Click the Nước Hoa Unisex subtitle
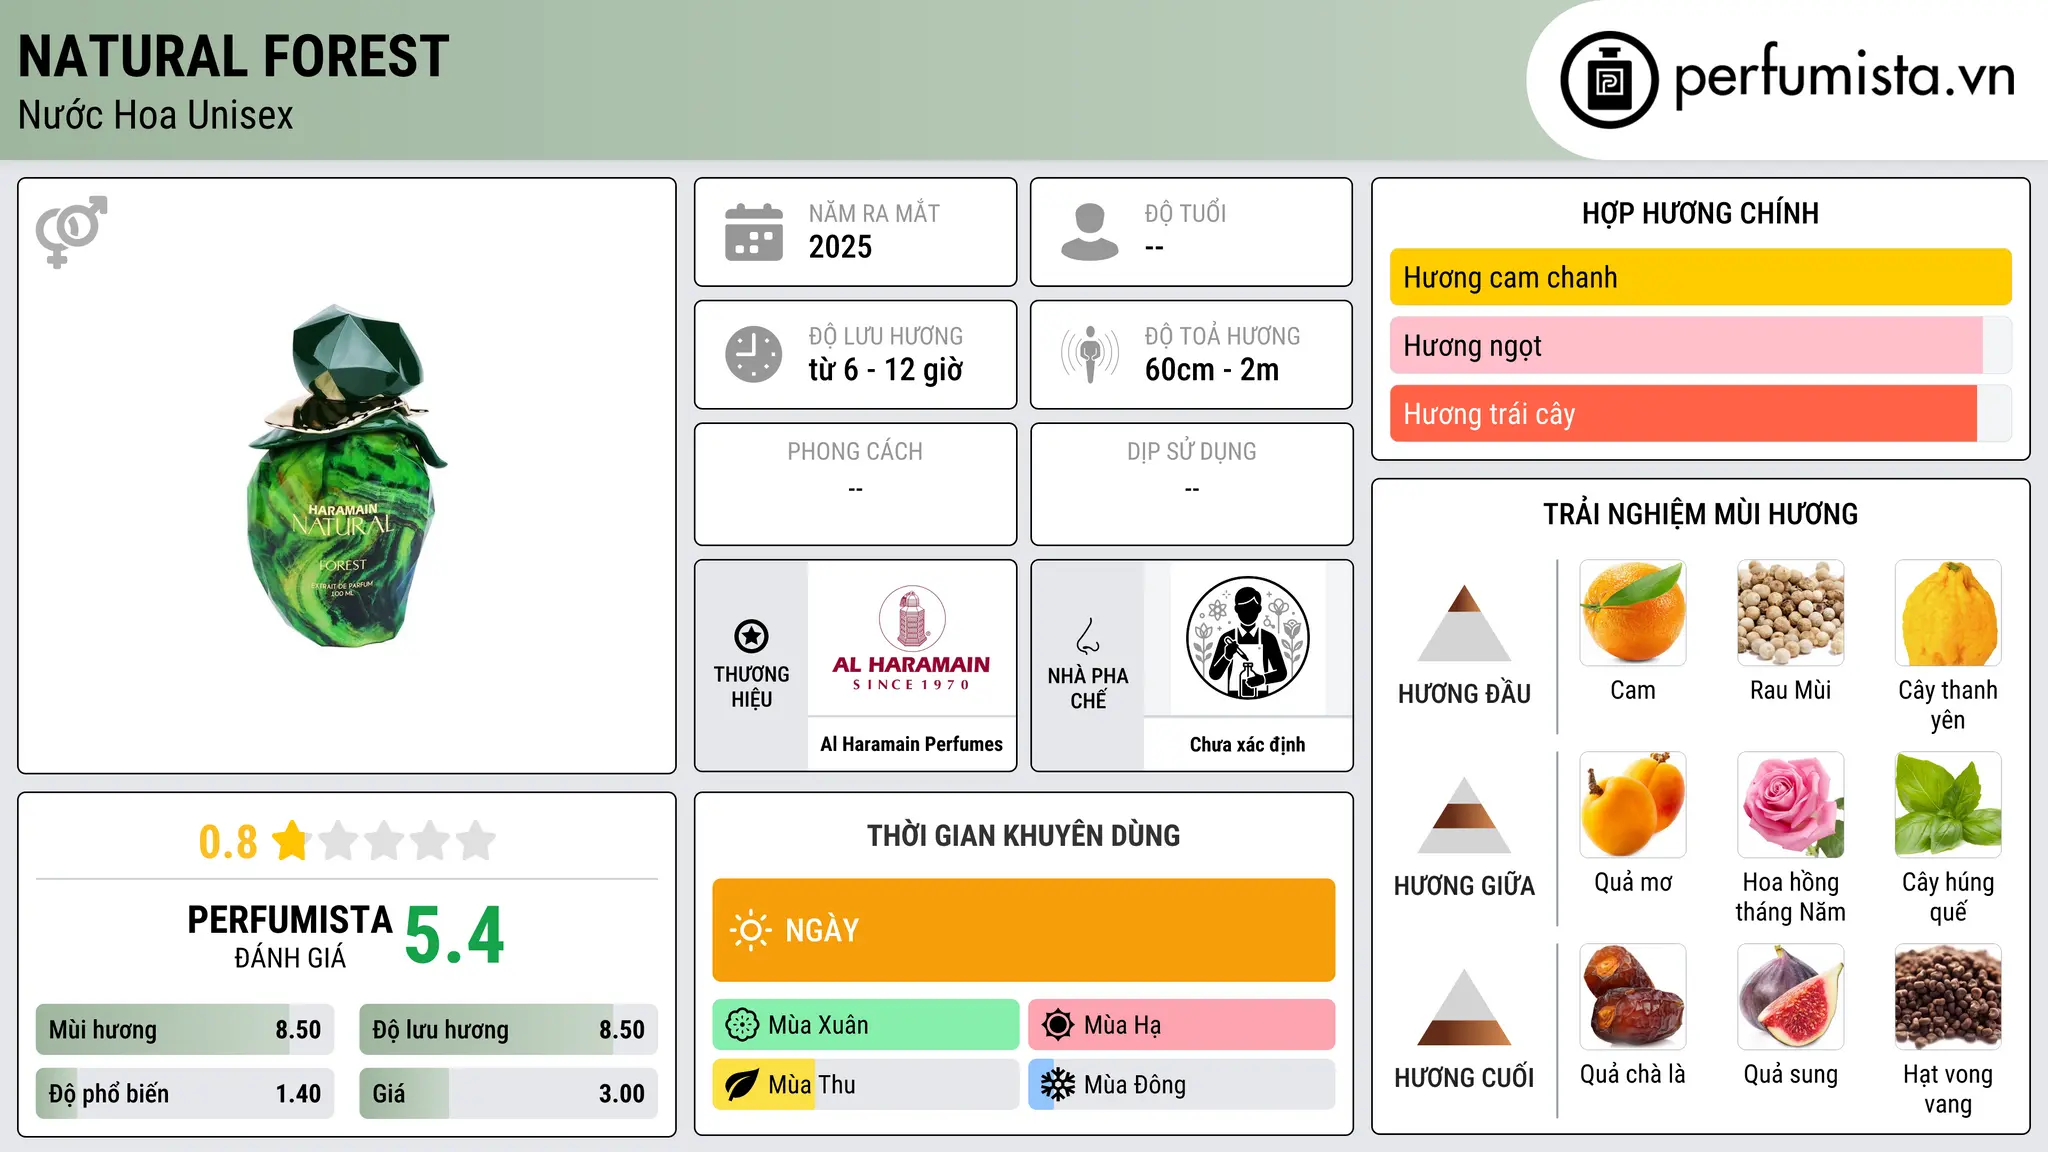This screenshot has width=2048, height=1152. (x=156, y=115)
